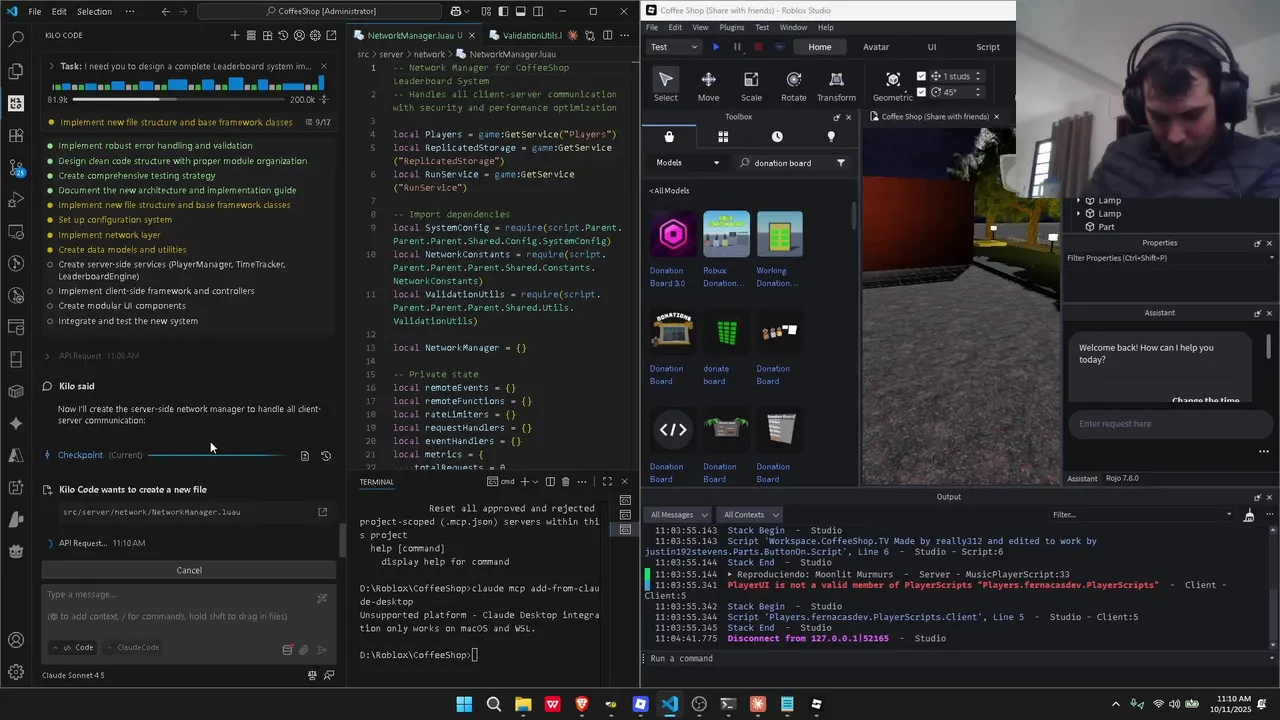This screenshot has height=720, width=1280.
Task: Close the current Kilo task with X
Action: pyautogui.click(x=323, y=66)
